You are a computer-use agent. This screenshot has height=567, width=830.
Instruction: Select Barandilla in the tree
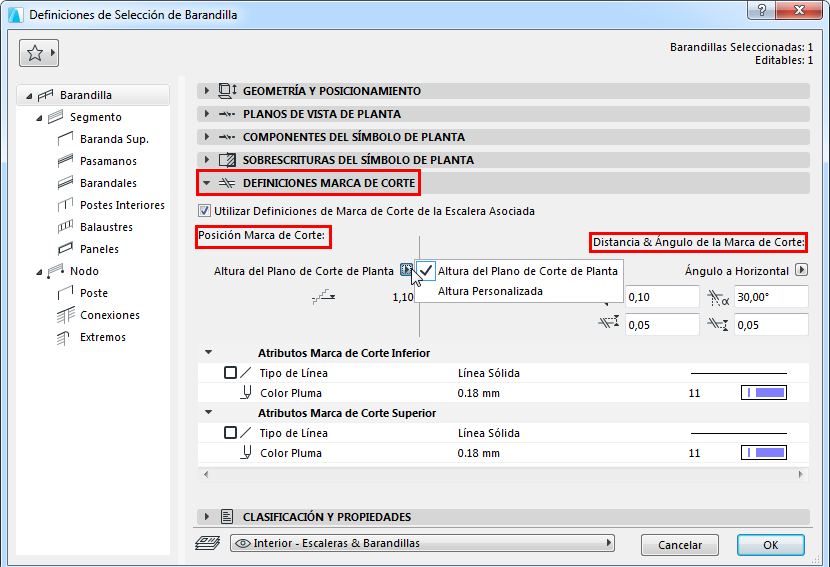pyautogui.click(x=93, y=95)
